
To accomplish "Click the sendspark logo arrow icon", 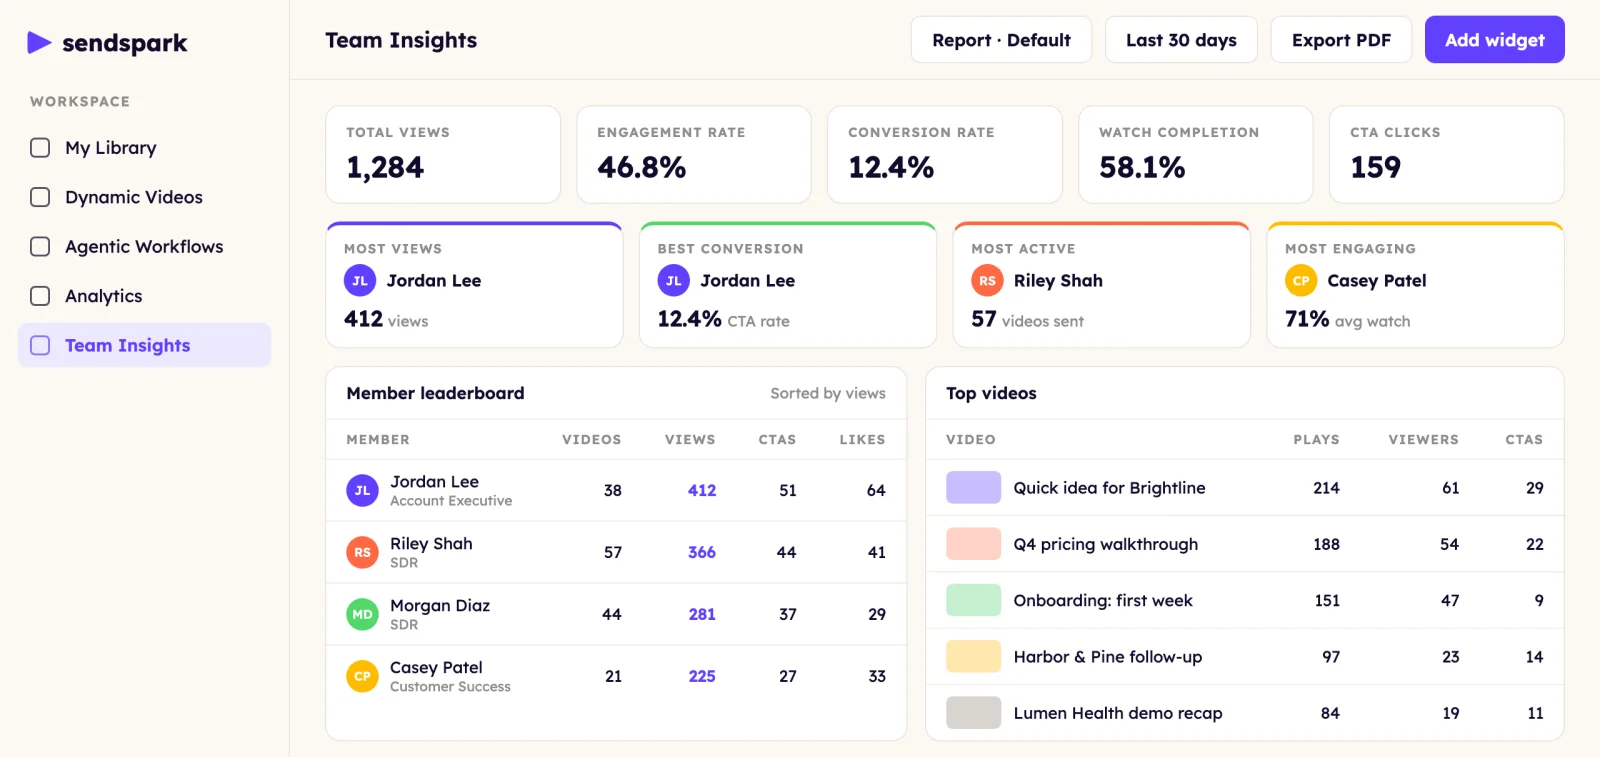I will click(x=39, y=42).
